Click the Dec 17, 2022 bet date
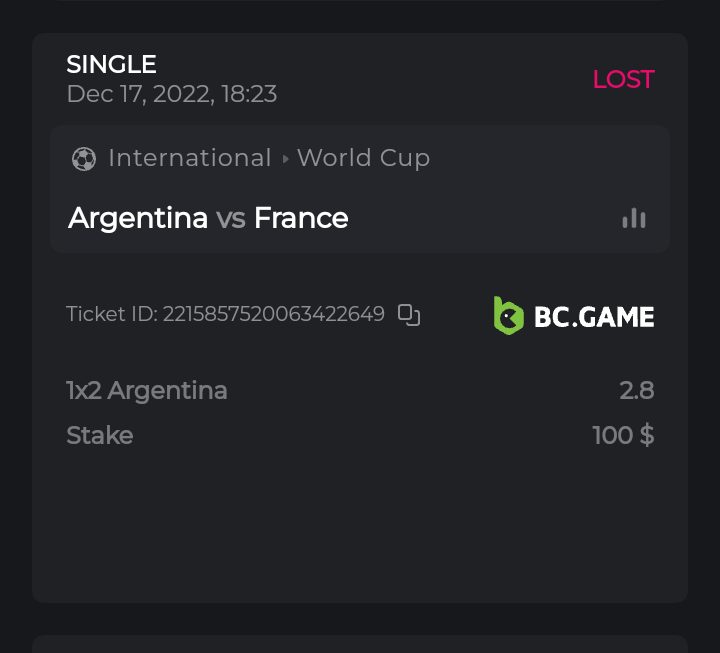The image size is (720, 653). coord(171,94)
